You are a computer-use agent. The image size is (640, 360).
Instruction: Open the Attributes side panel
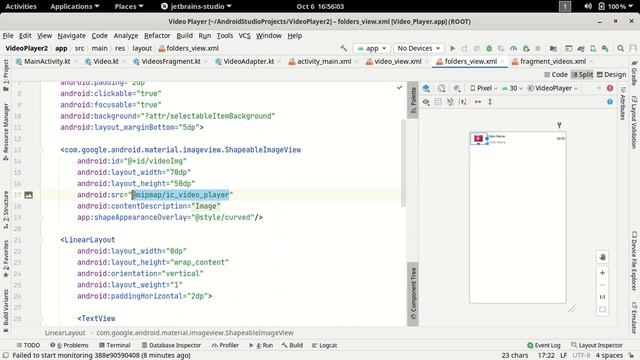tap(623, 103)
